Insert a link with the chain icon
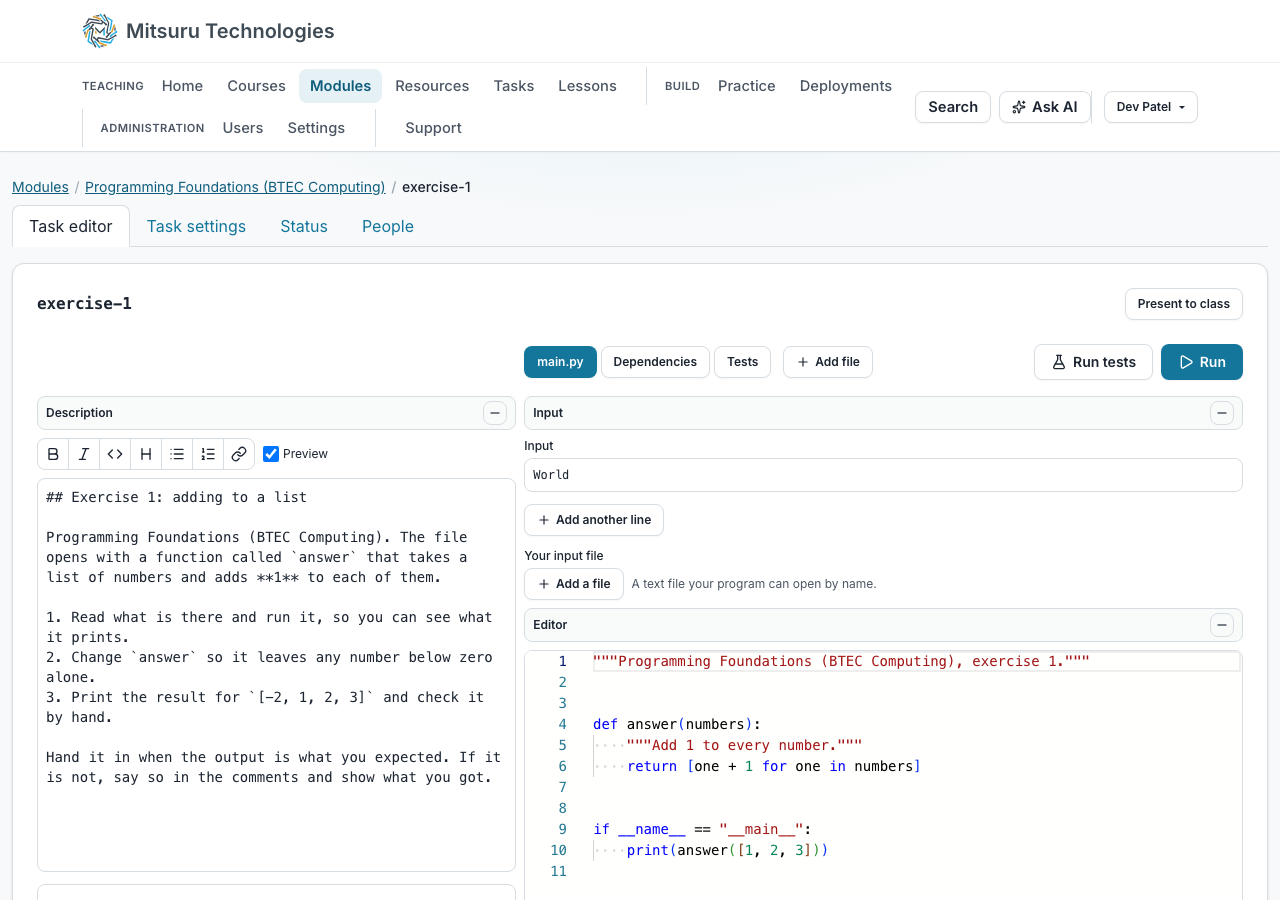The image size is (1280, 900). [x=239, y=454]
